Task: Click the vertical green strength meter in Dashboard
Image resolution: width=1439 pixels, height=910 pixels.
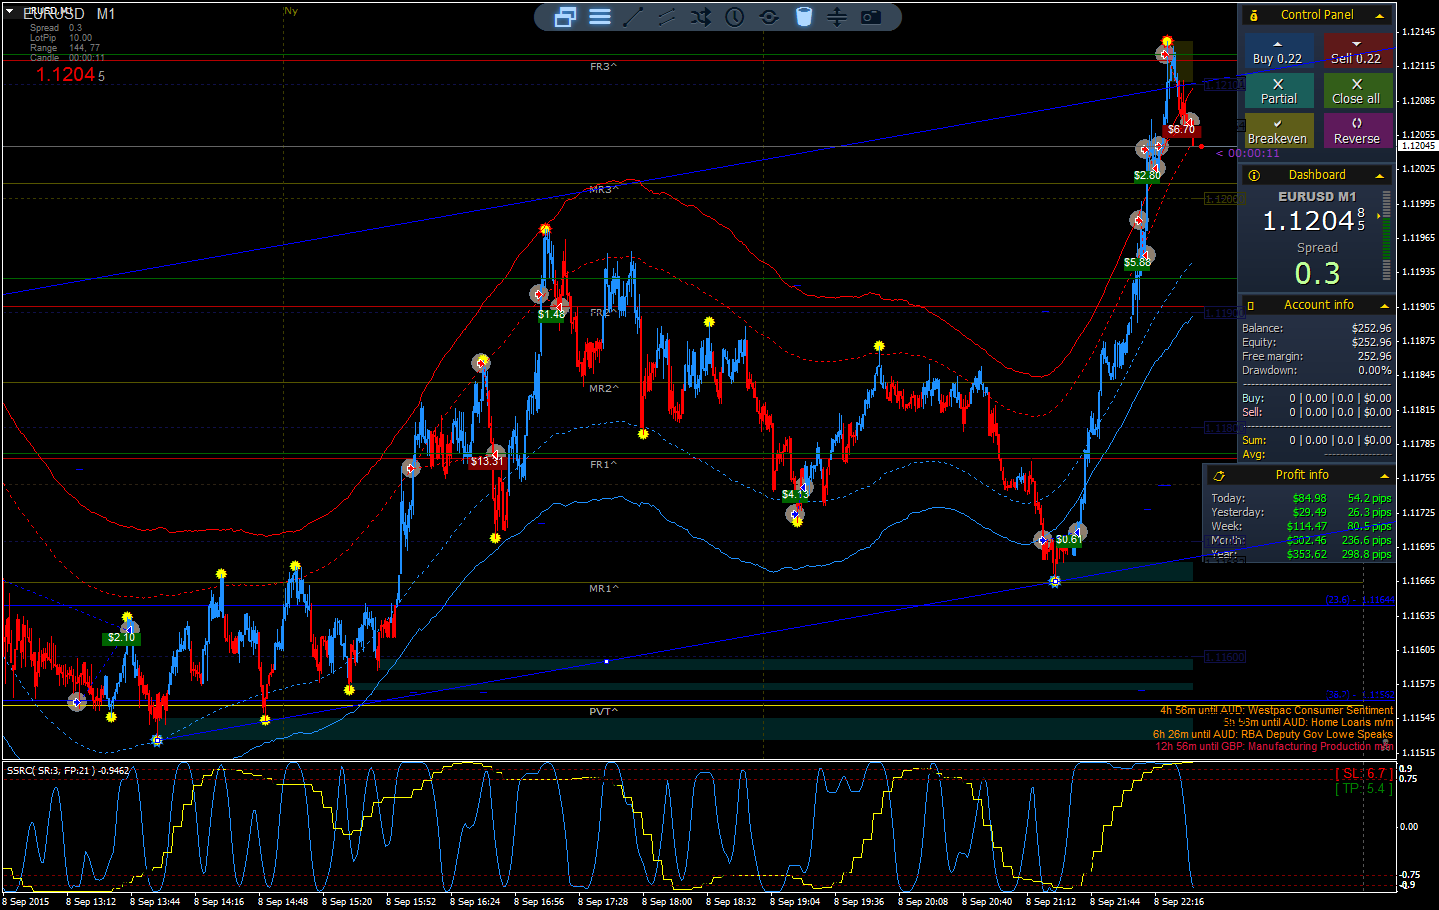Action: click(x=1386, y=236)
